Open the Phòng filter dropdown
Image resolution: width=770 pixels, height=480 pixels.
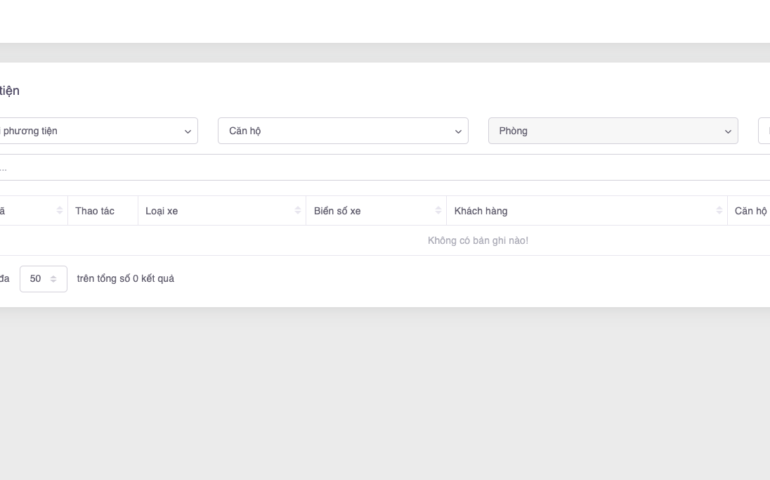[610, 131]
